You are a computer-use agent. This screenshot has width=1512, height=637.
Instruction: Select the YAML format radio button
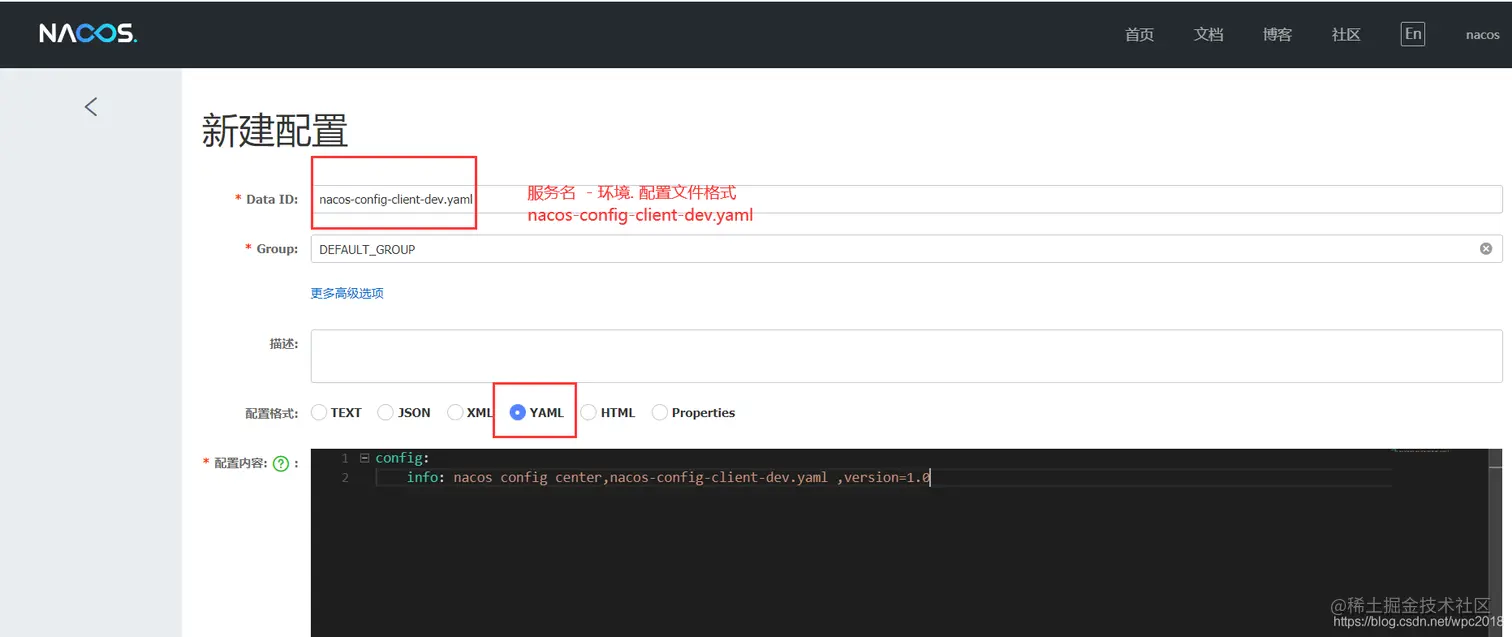click(x=518, y=412)
